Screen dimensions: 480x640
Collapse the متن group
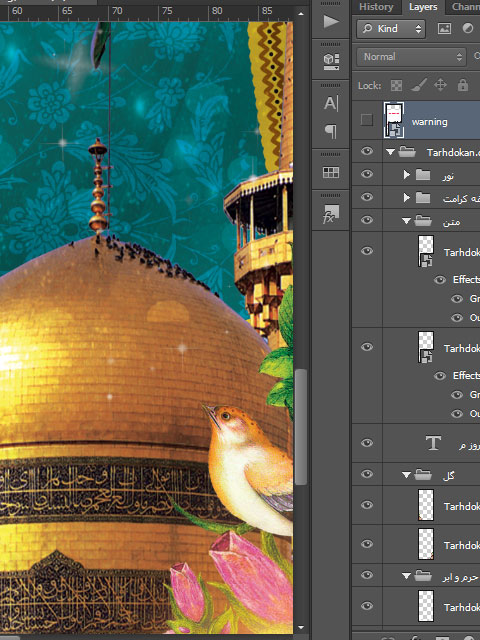tap(406, 221)
